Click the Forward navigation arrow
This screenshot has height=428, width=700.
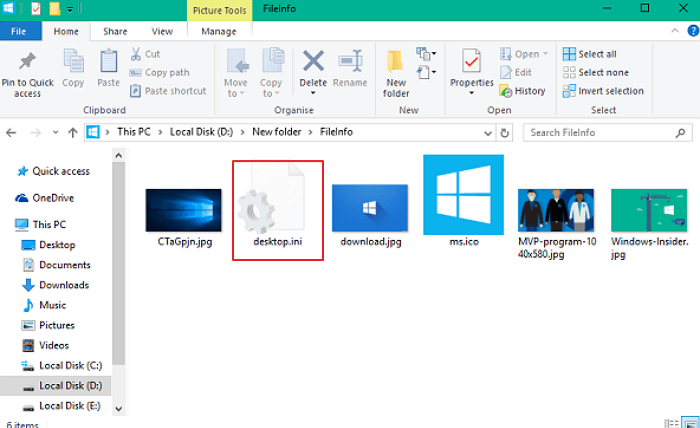(x=35, y=133)
